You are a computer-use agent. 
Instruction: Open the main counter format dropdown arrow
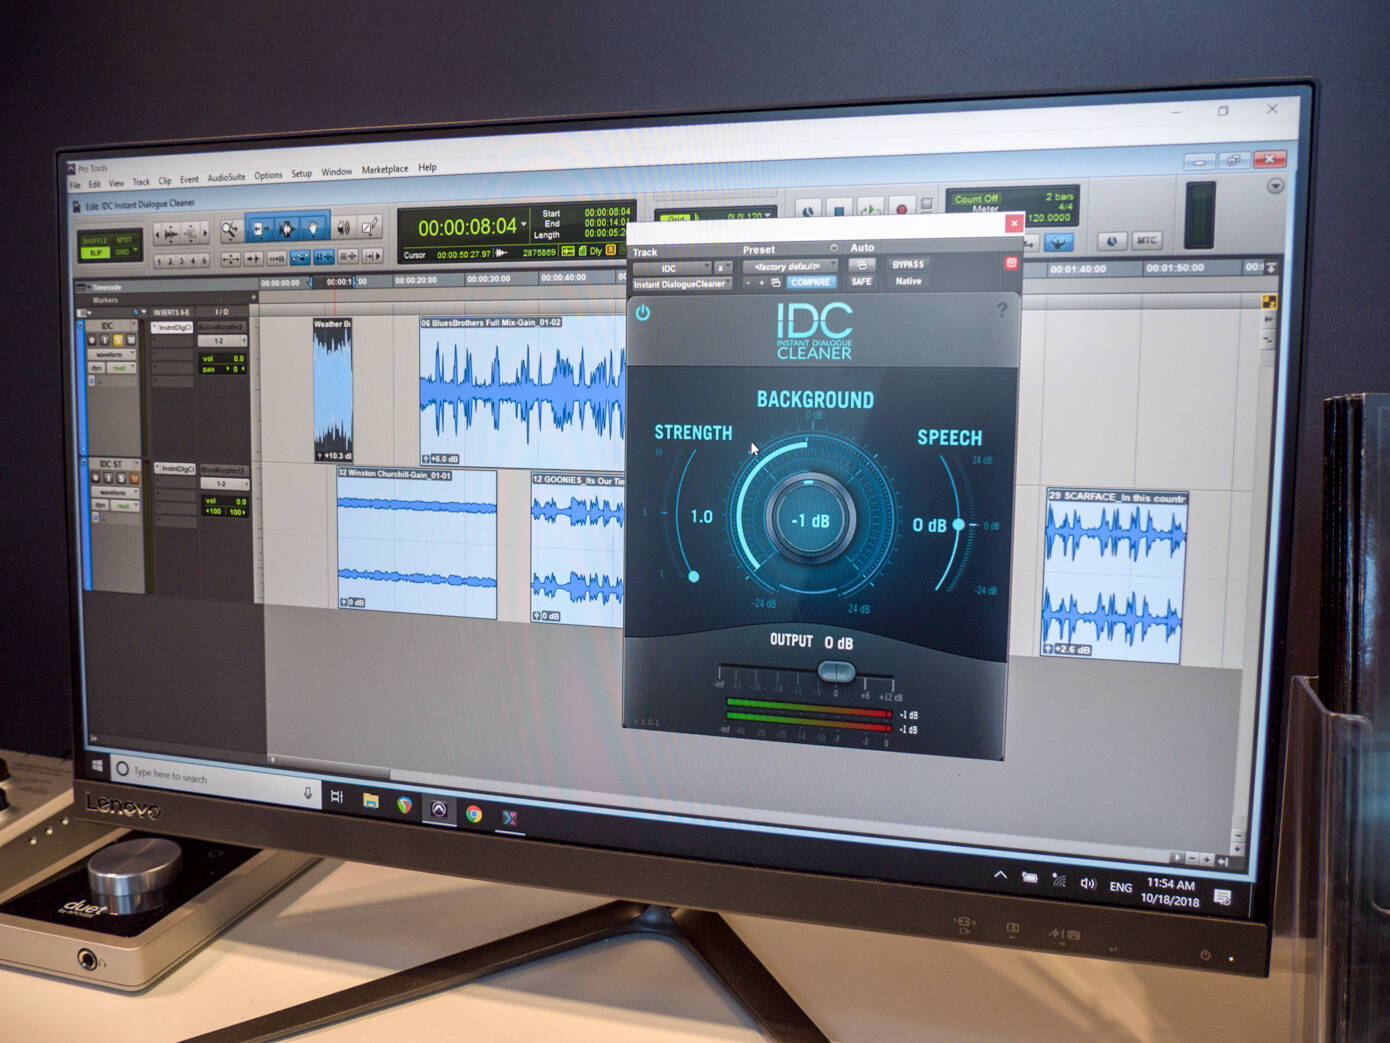point(523,225)
